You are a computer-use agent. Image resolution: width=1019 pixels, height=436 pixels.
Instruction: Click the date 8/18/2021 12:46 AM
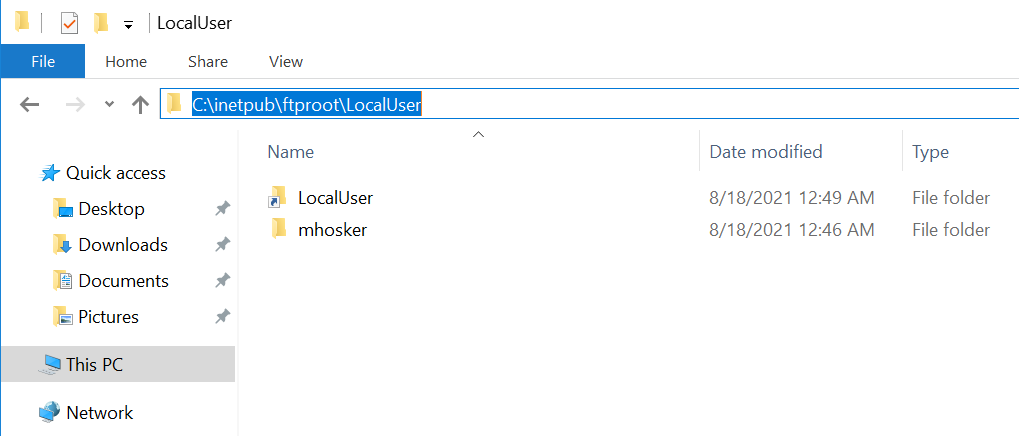click(792, 230)
